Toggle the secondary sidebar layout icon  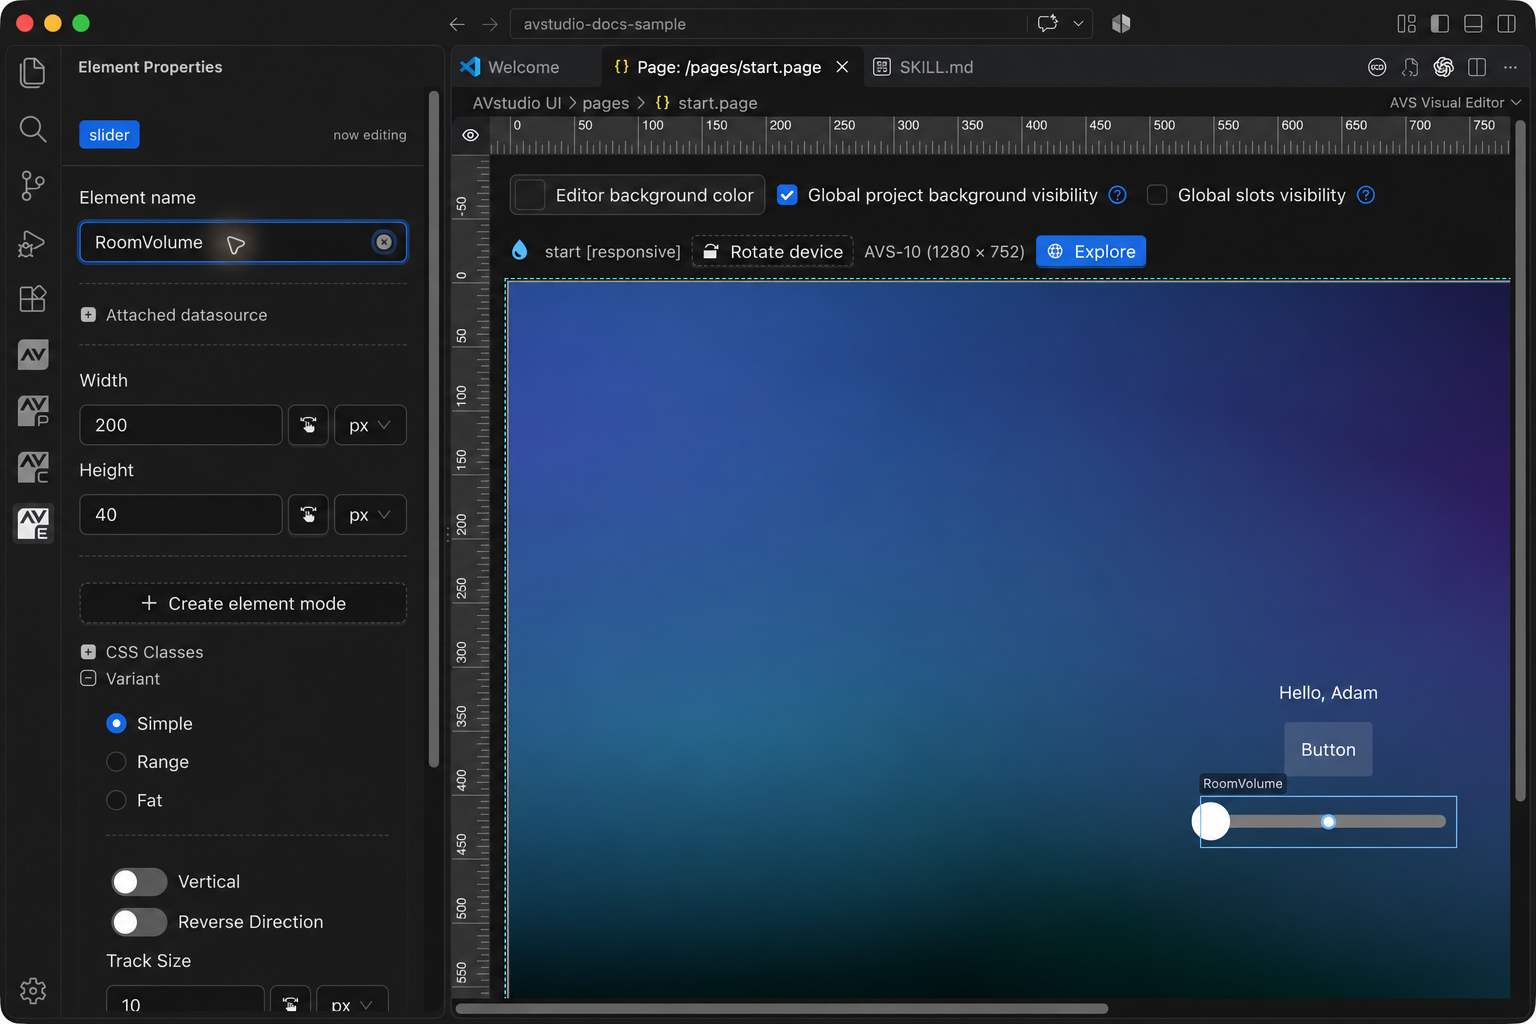pyautogui.click(x=1506, y=24)
